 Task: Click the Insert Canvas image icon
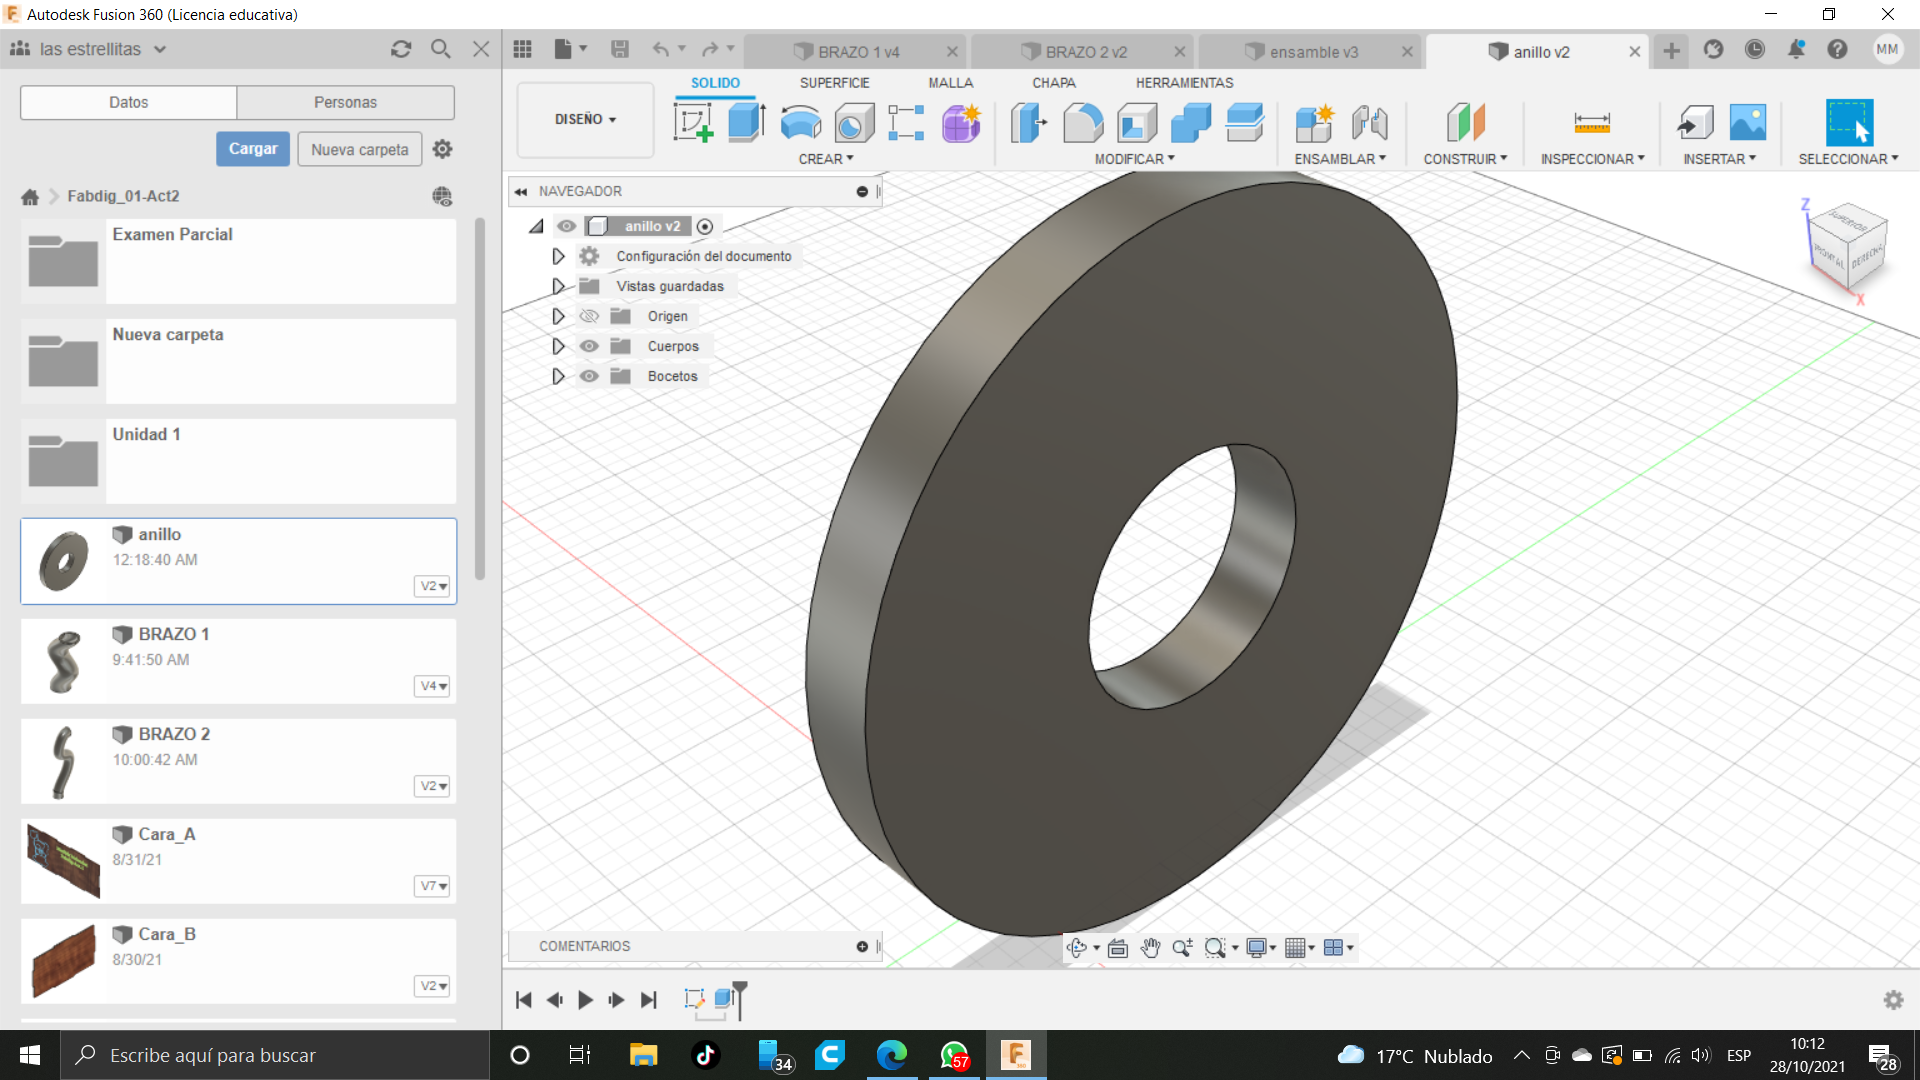click(1747, 123)
